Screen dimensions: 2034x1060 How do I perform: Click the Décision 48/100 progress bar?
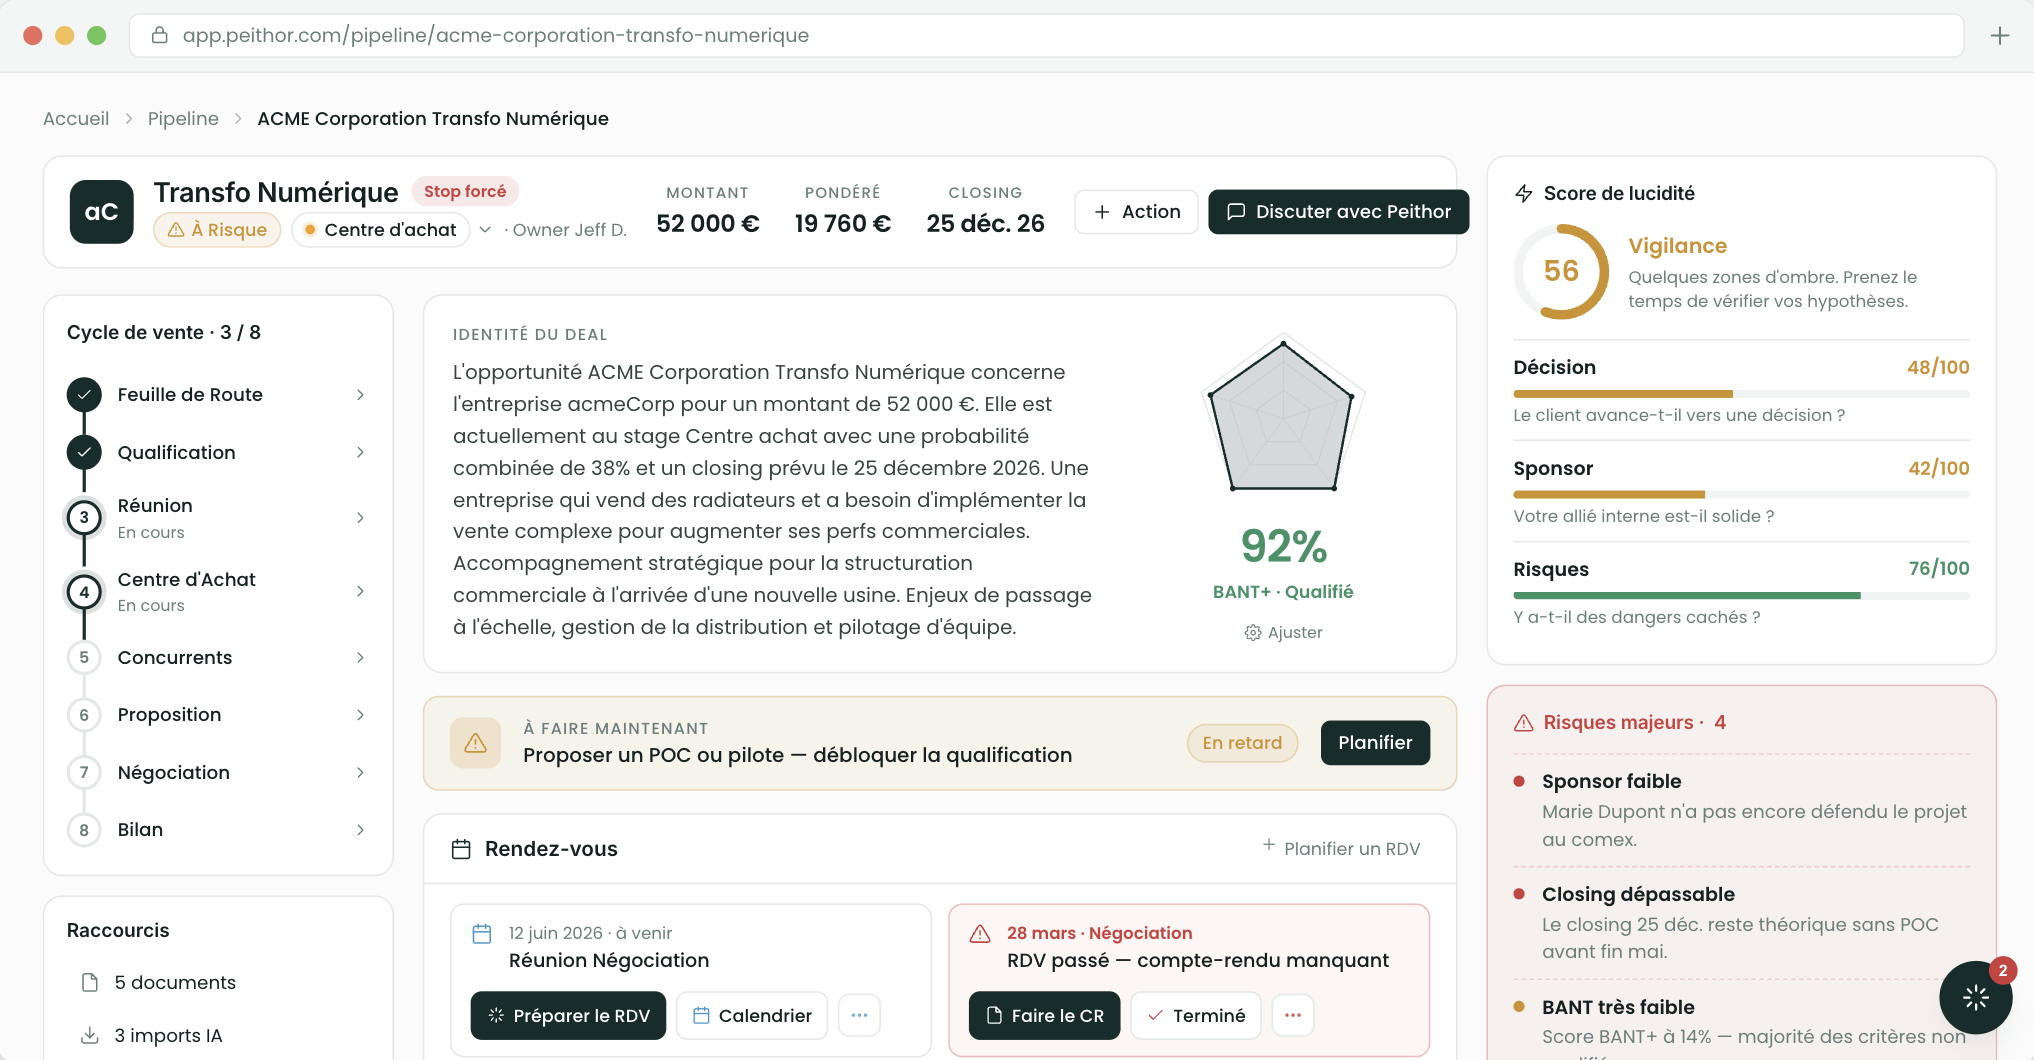1741,394
